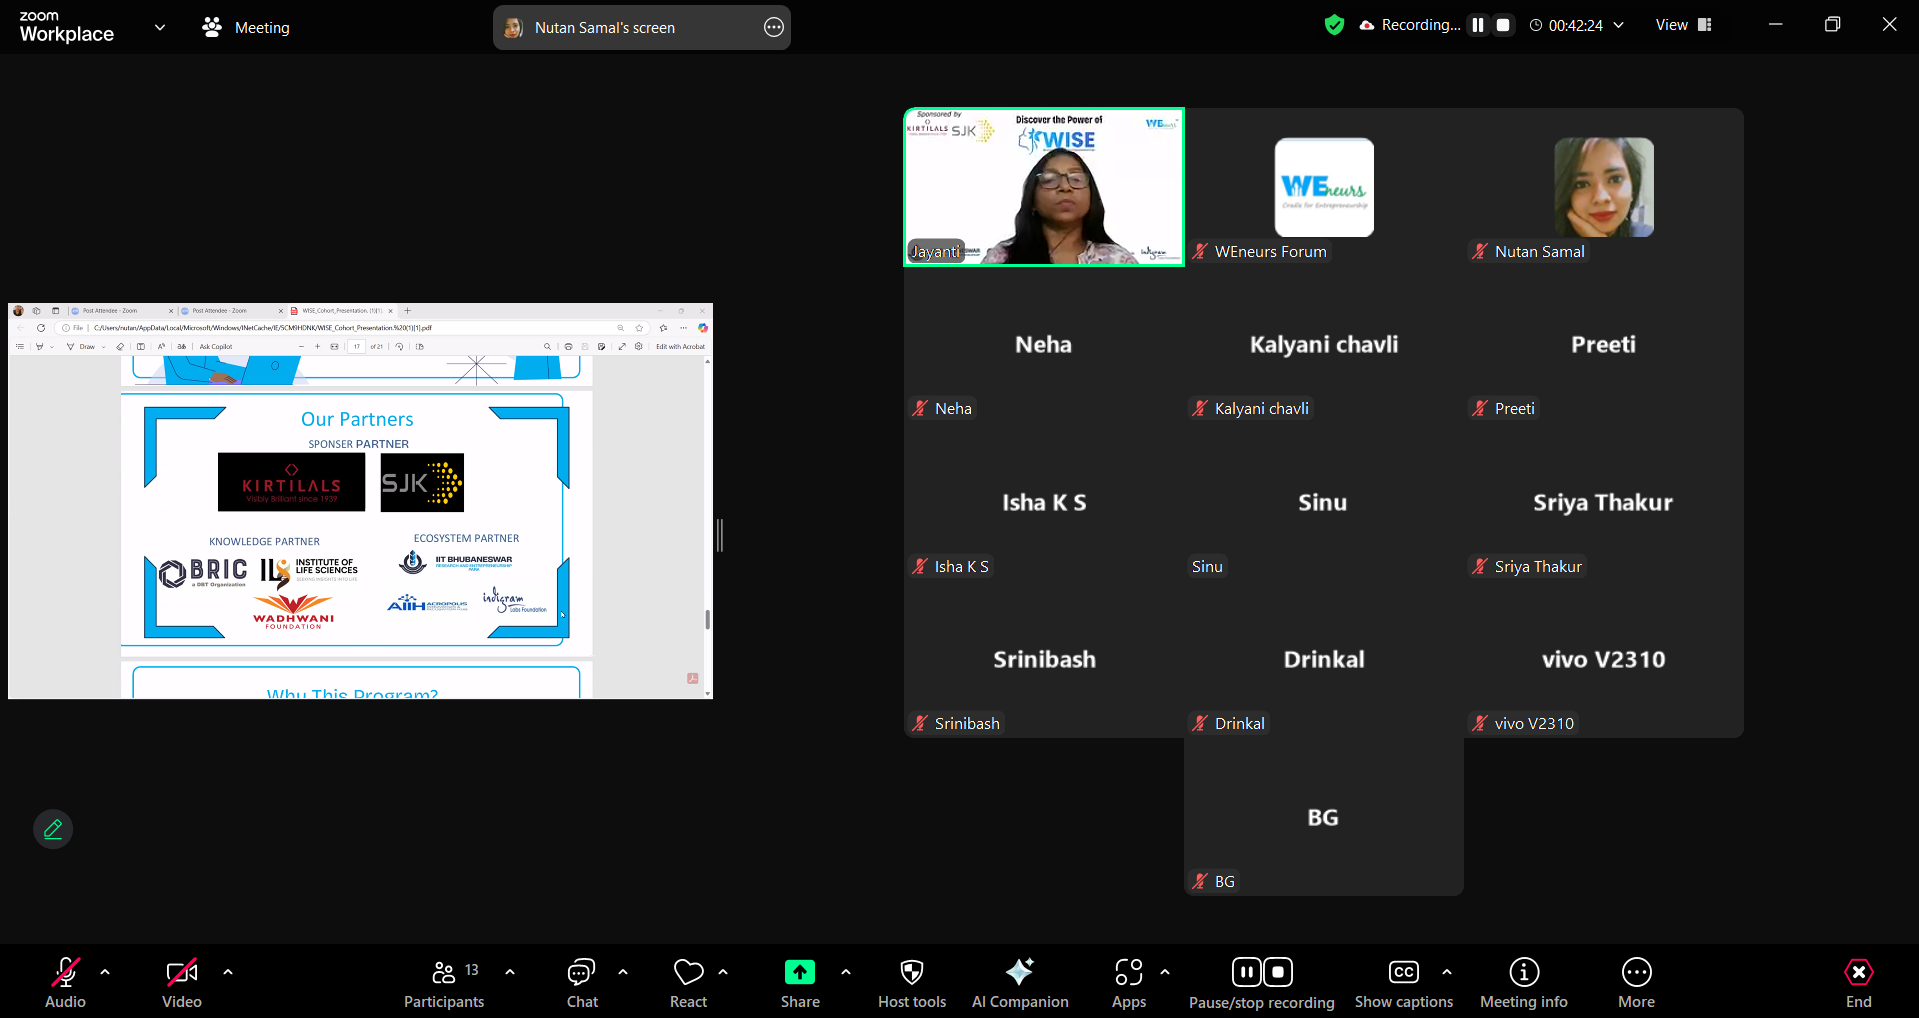Expand video options arrow beside Video

228,972
